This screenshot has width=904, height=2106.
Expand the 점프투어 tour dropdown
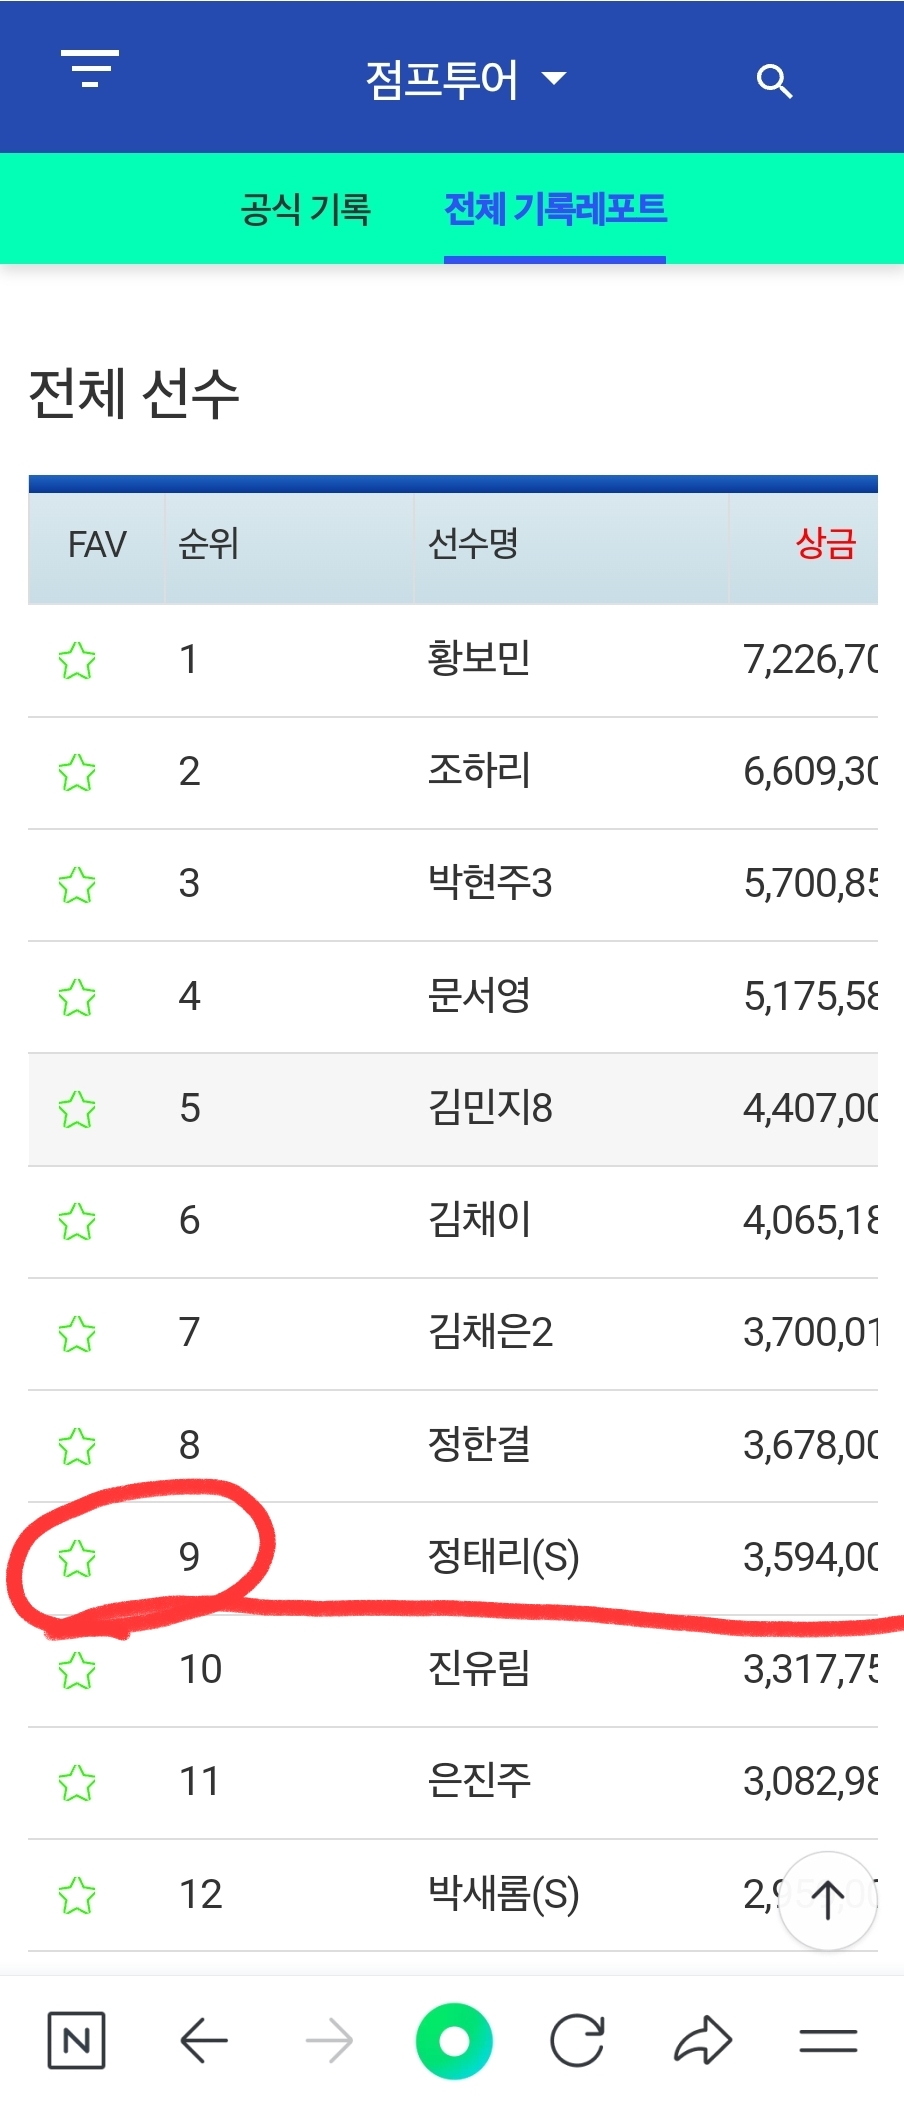click(x=466, y=79)
